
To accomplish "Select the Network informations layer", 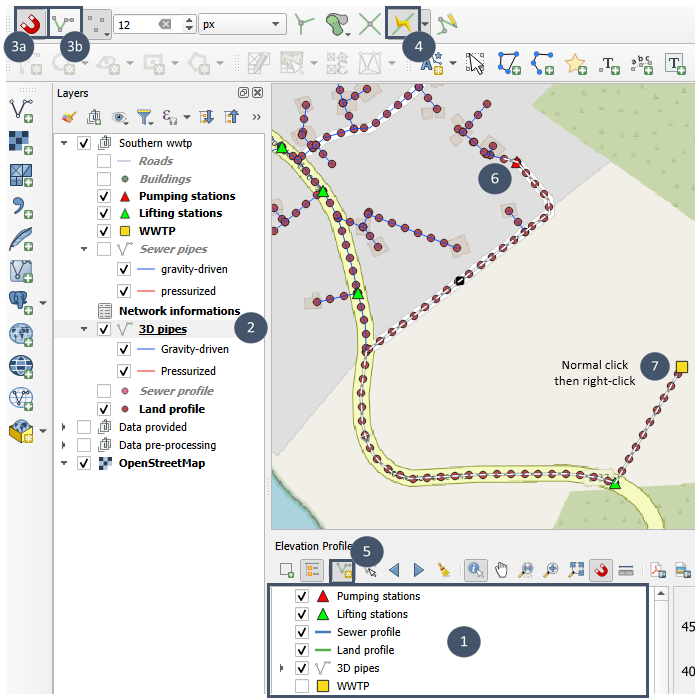I will click(179, 311).
